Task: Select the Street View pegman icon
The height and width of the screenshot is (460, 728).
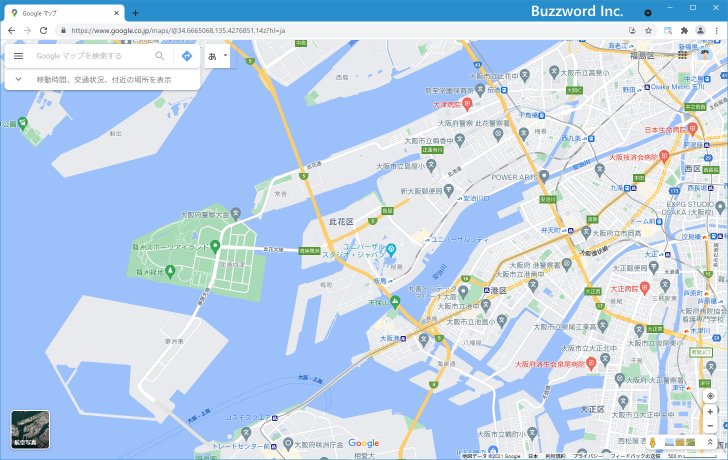Action: (x=652, y=442)
